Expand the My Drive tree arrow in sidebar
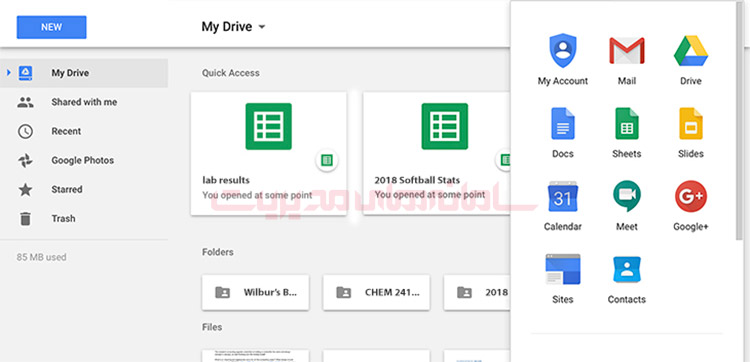This screenshot has width=750, height=362. [x=9, y=73]
